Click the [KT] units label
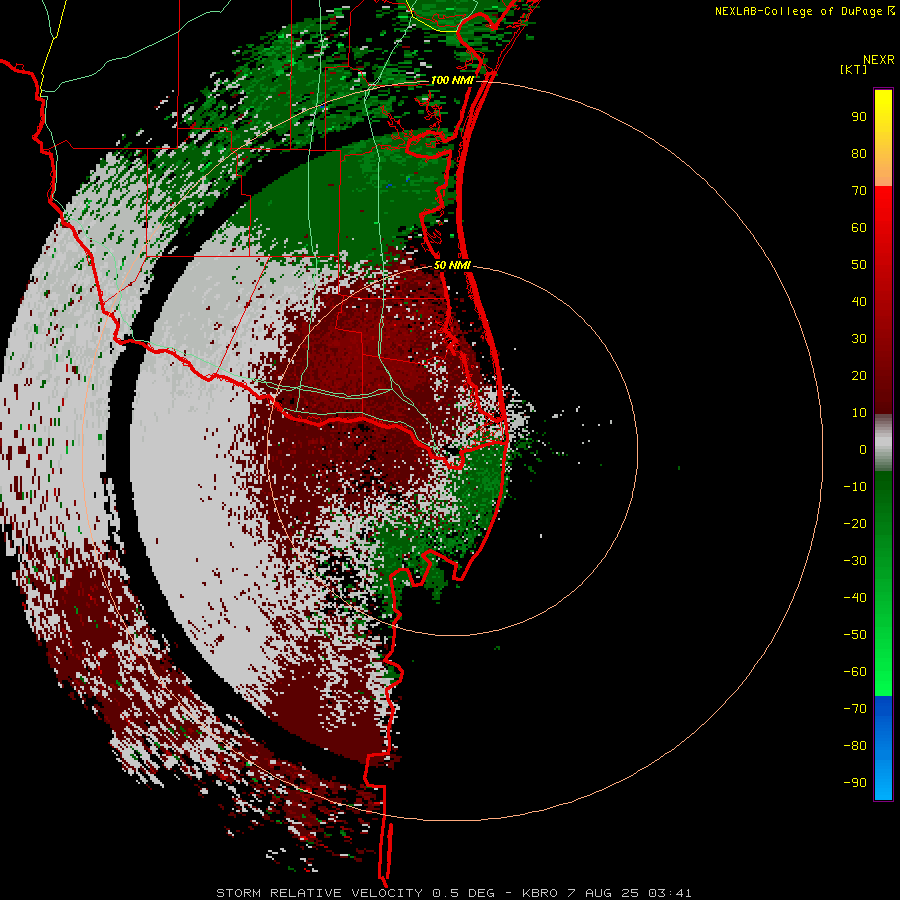 coord(853,69)
